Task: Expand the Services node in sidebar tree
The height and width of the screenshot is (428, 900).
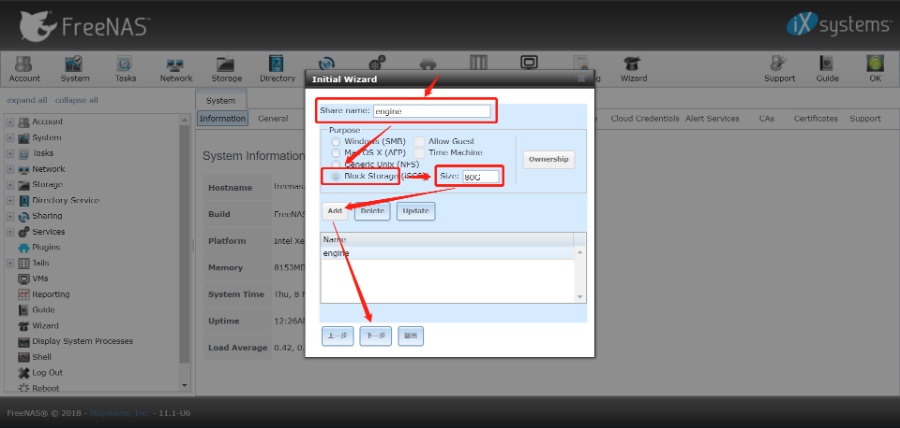Action: click(10, 232)
